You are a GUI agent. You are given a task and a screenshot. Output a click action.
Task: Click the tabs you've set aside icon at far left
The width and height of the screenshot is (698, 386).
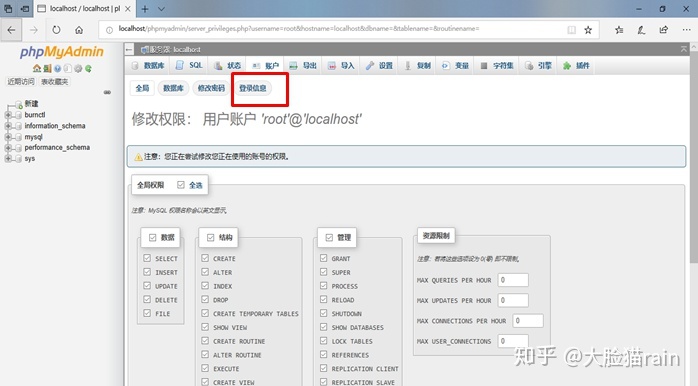click(x=8, y=9)
